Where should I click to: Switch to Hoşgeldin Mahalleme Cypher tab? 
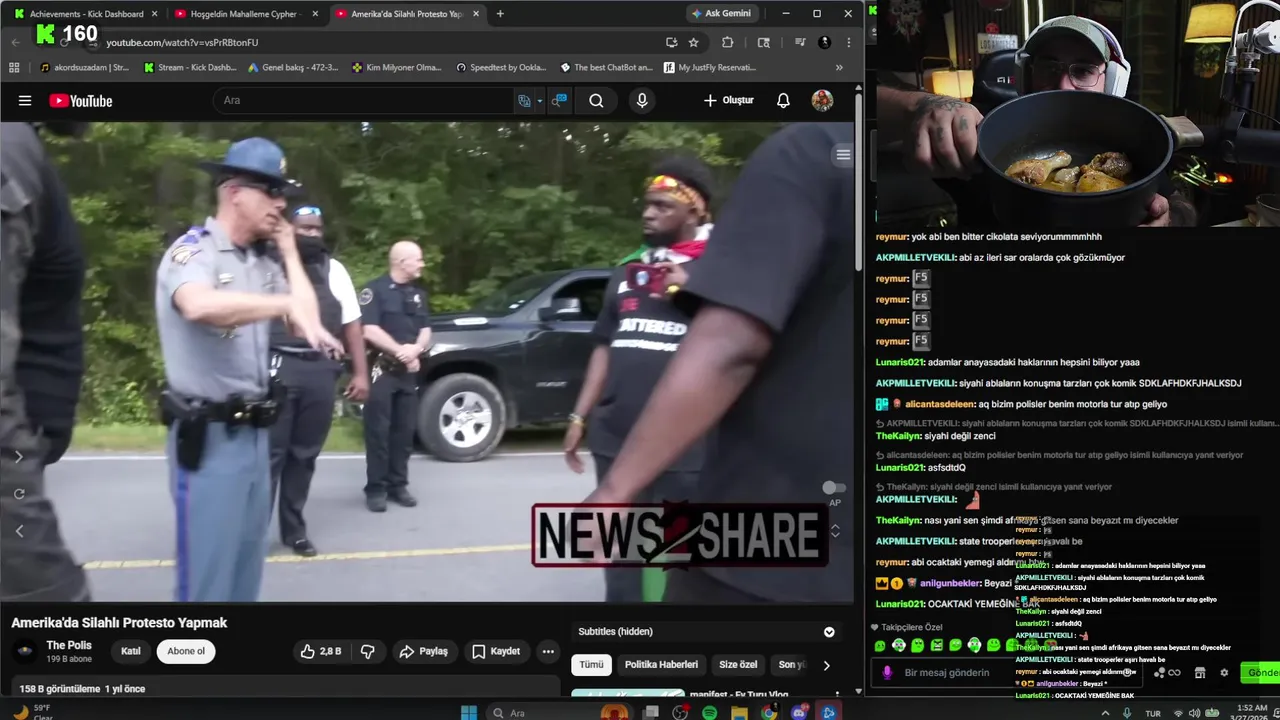pyautogui.click(x=246, y=14)
